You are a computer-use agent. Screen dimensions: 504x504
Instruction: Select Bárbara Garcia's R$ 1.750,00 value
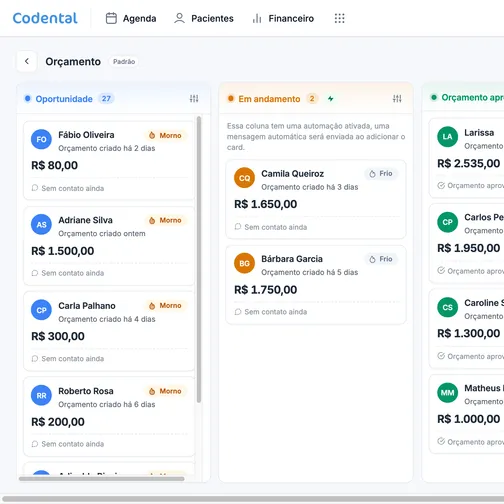click(x=266, y=290)
